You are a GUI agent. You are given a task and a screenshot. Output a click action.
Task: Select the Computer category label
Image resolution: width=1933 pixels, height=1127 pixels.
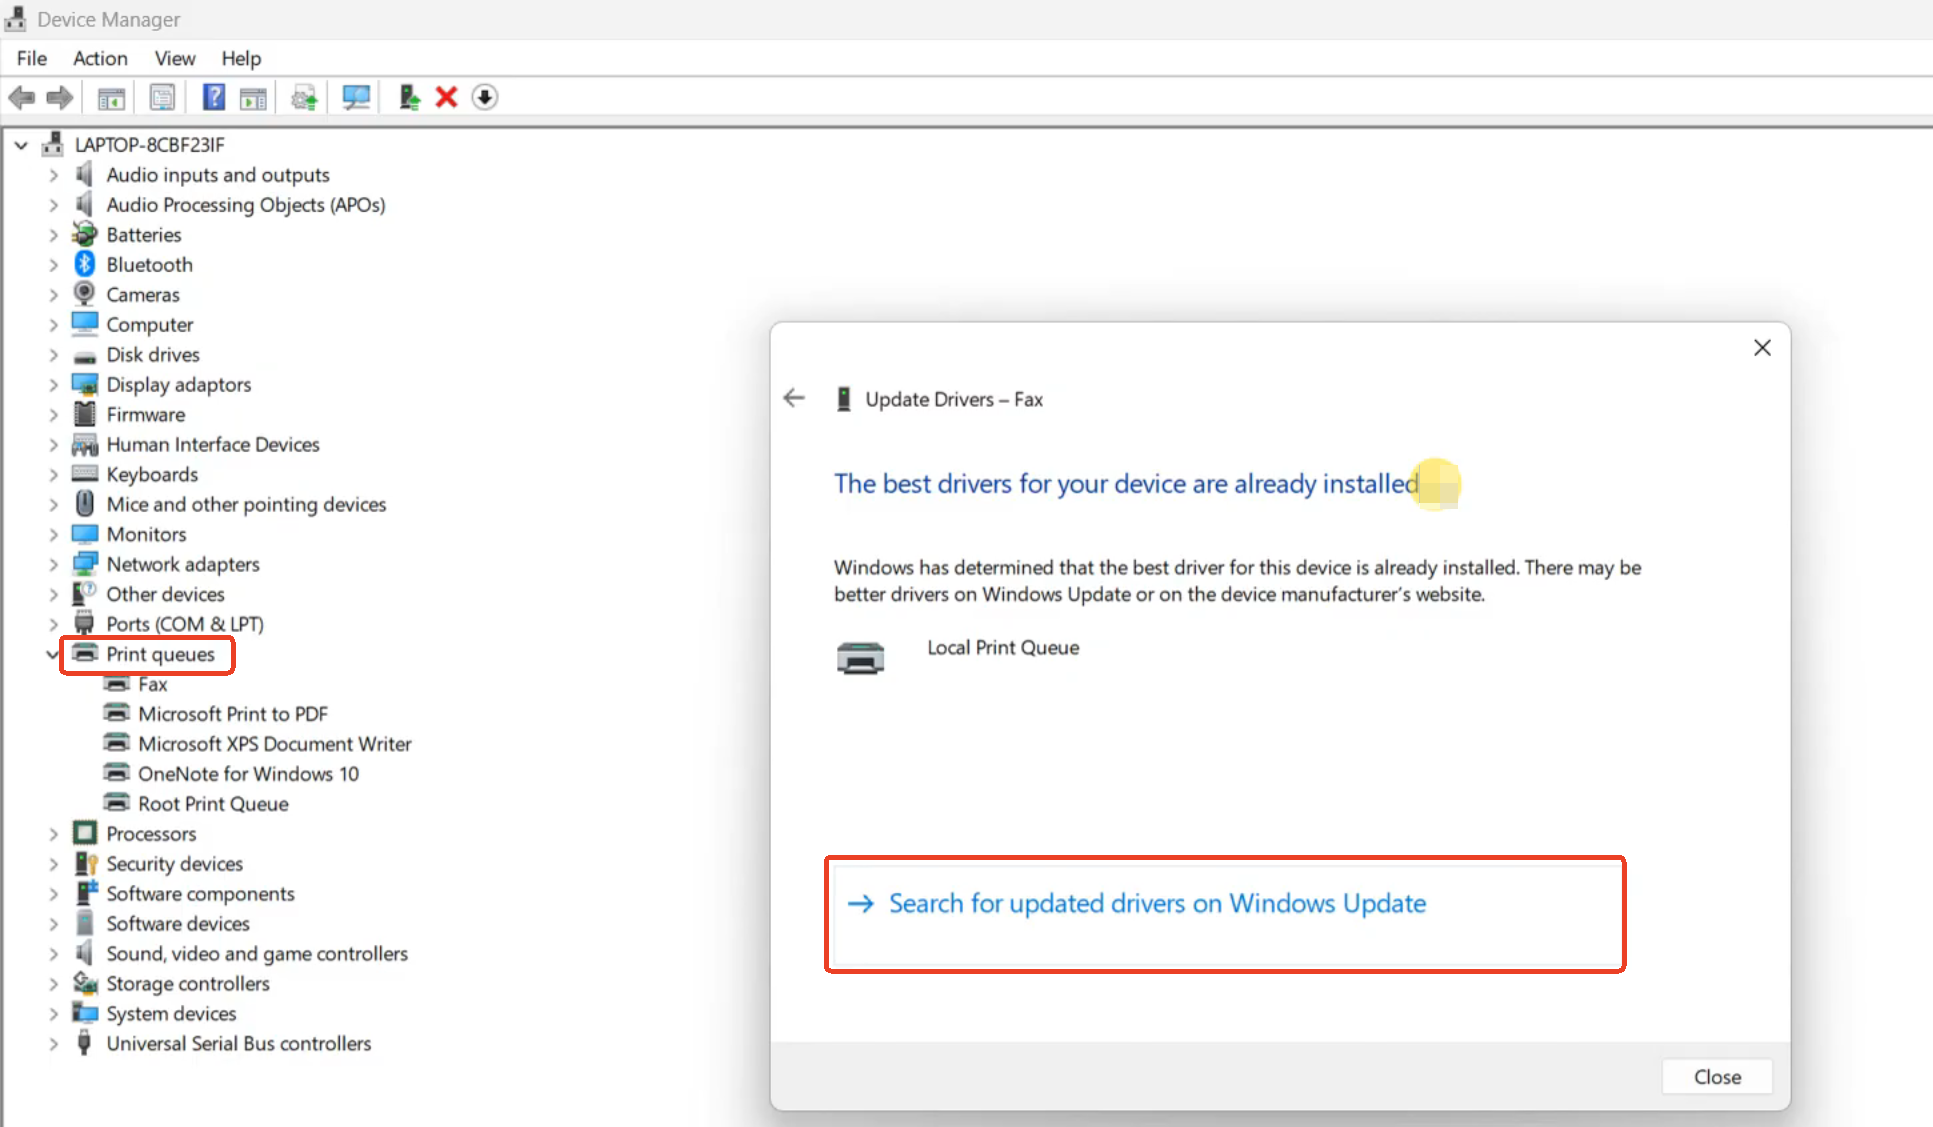tap(150, 325)
